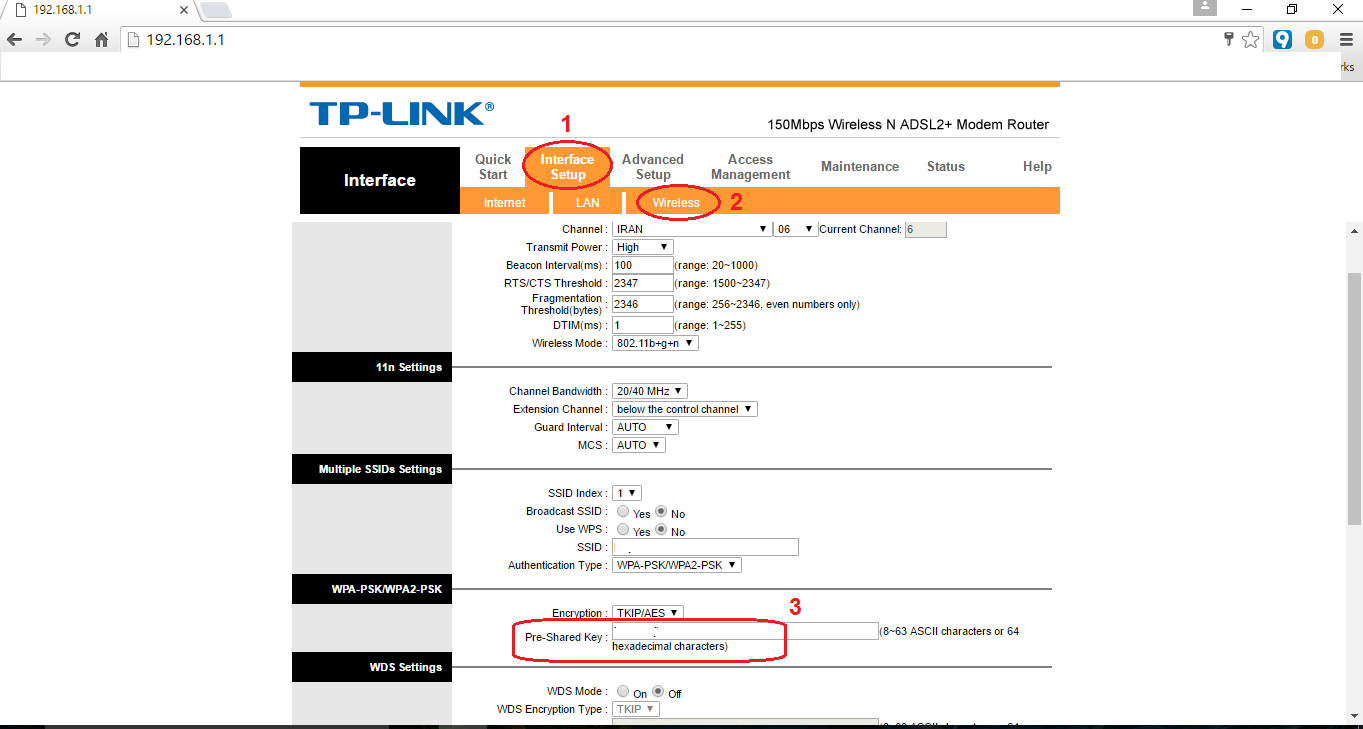Open the Maintenance tab

click(860, 167)
